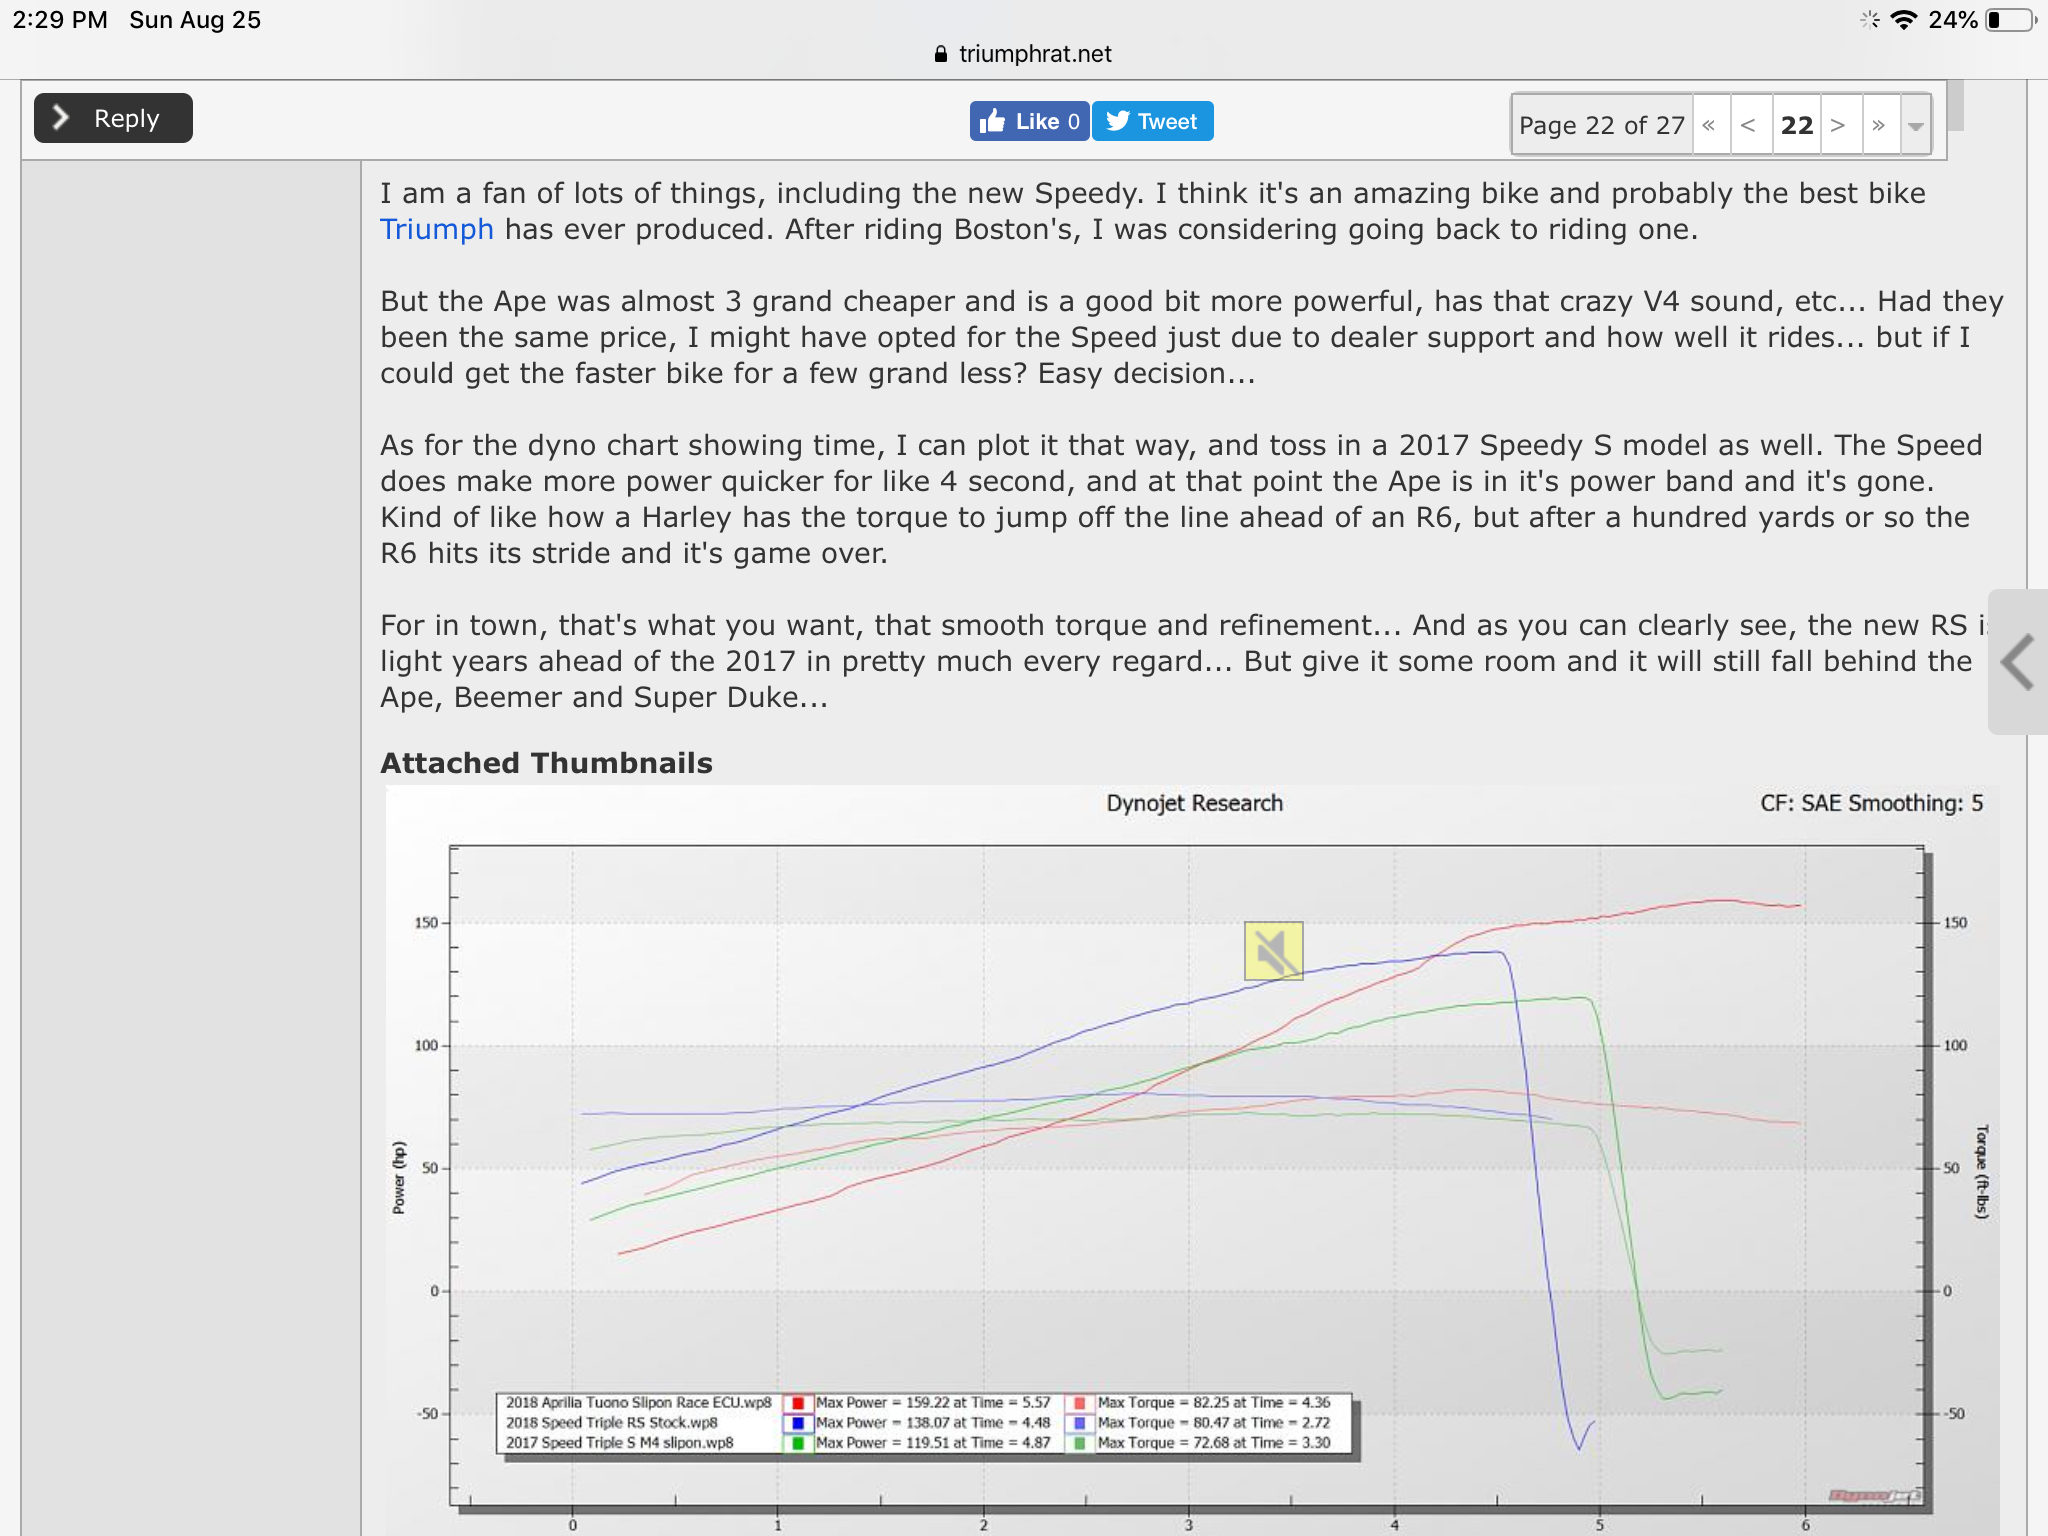Click the light red Max Torque swatch
2048x1536 pixels.
(1079, 1402)
